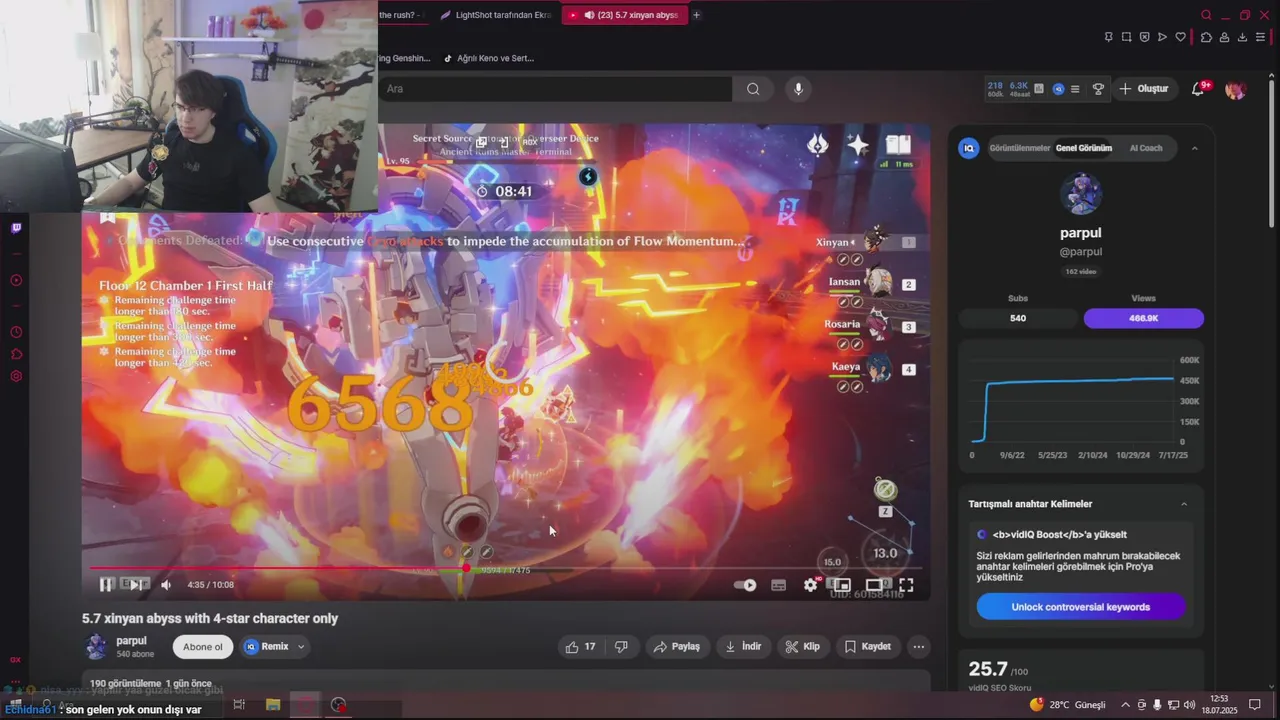Open video player settings gear

point(811,585)
